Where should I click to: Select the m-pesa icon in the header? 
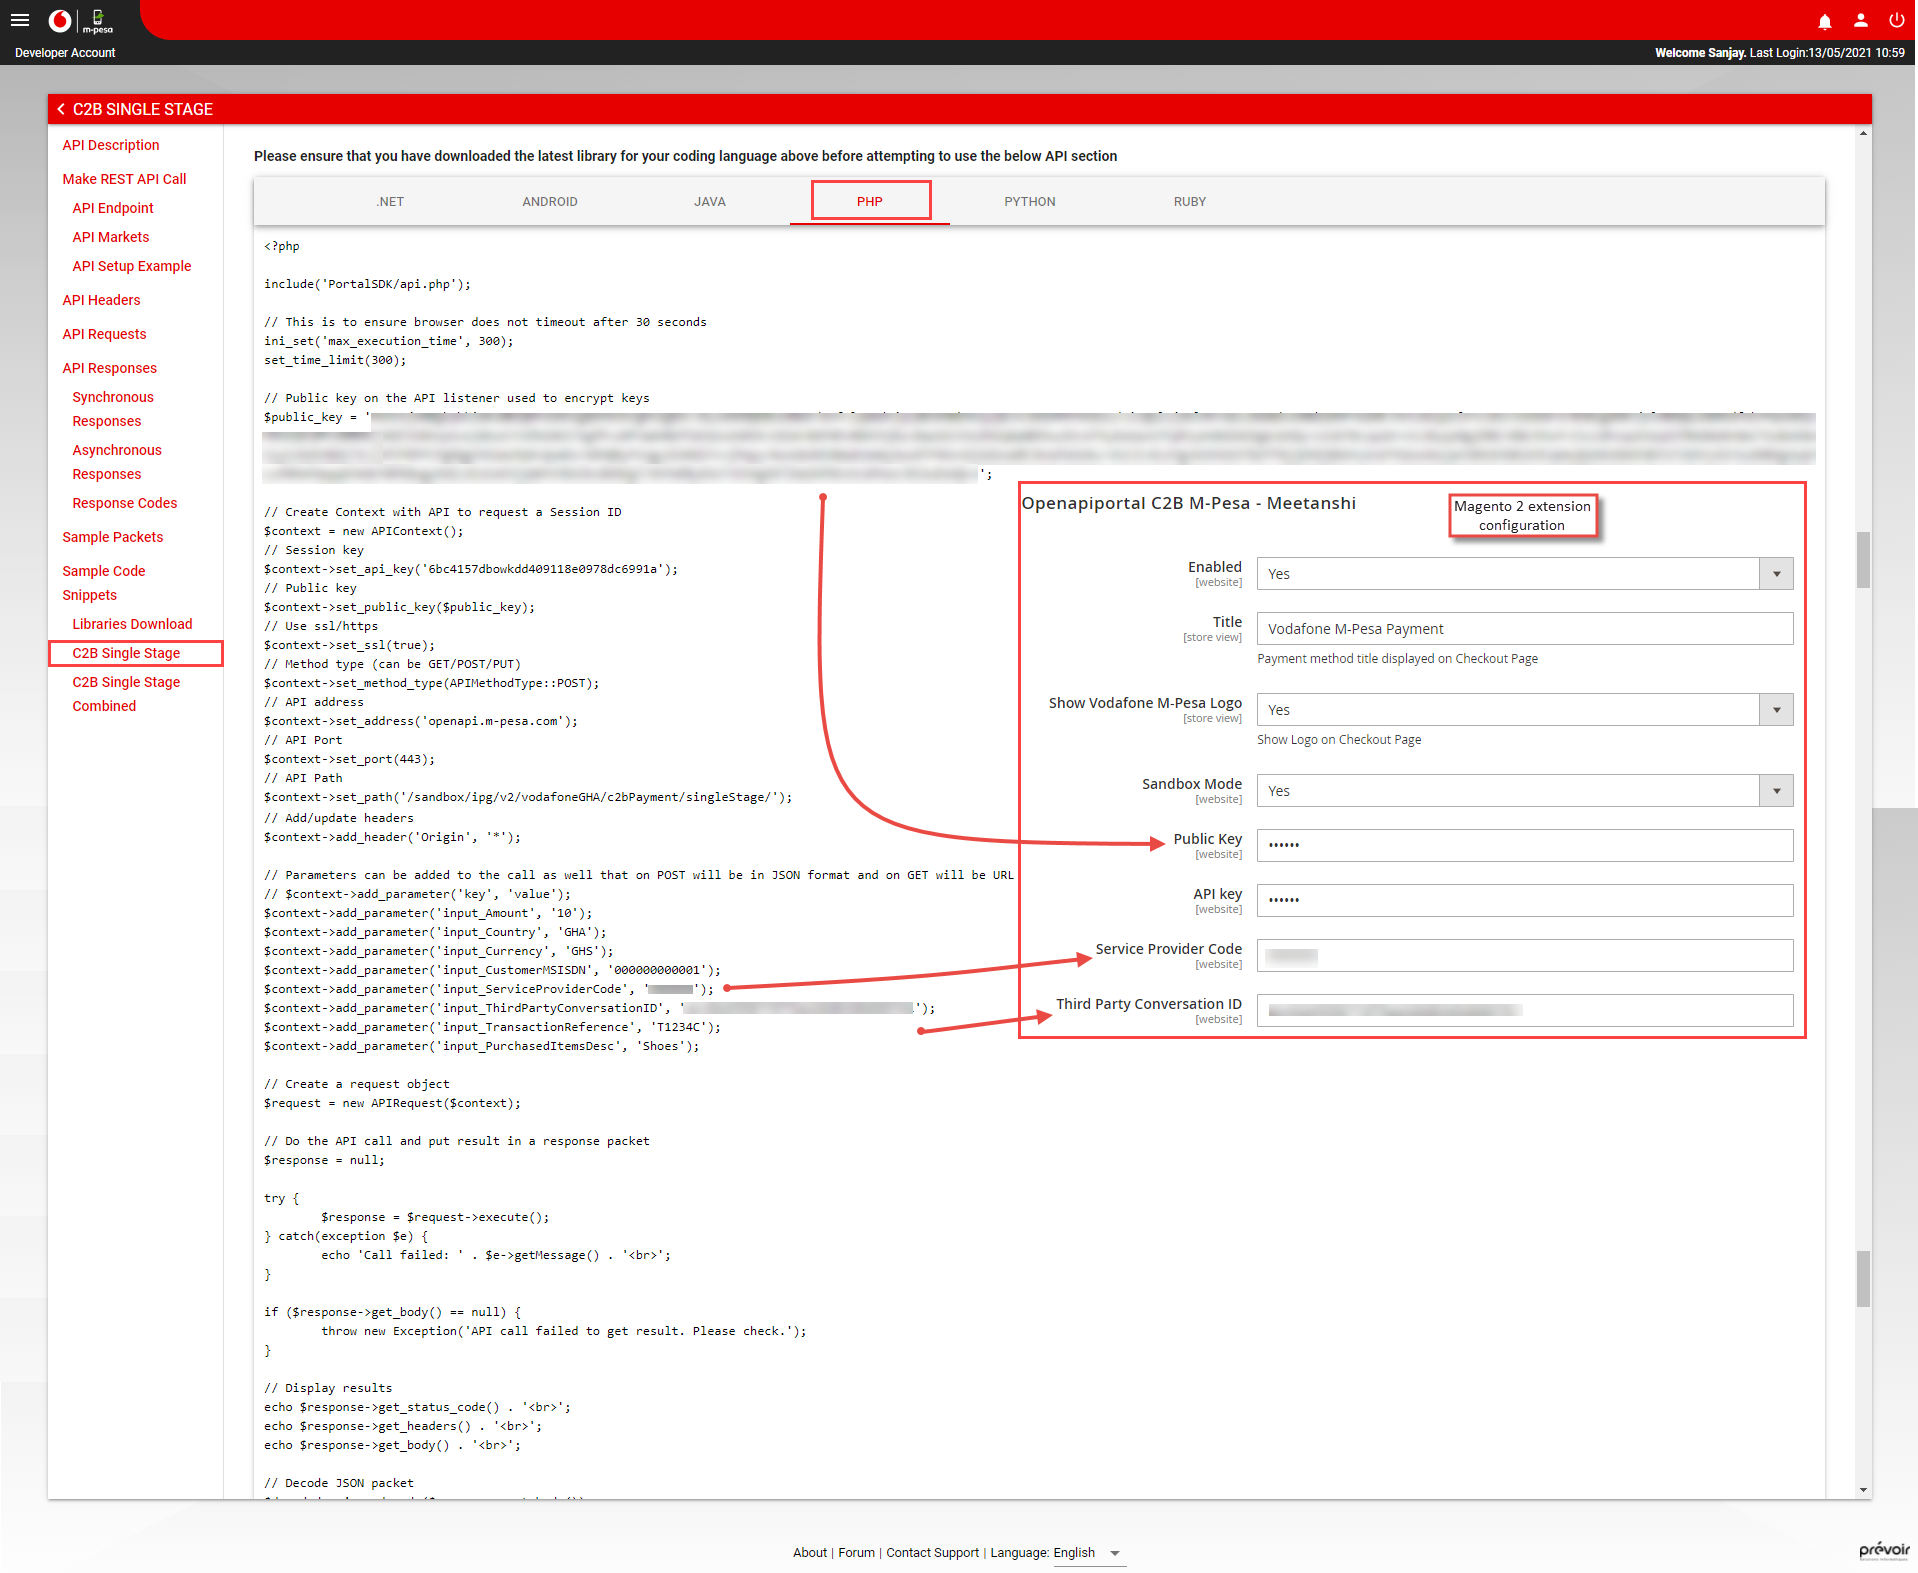click(x=97, y=20)
